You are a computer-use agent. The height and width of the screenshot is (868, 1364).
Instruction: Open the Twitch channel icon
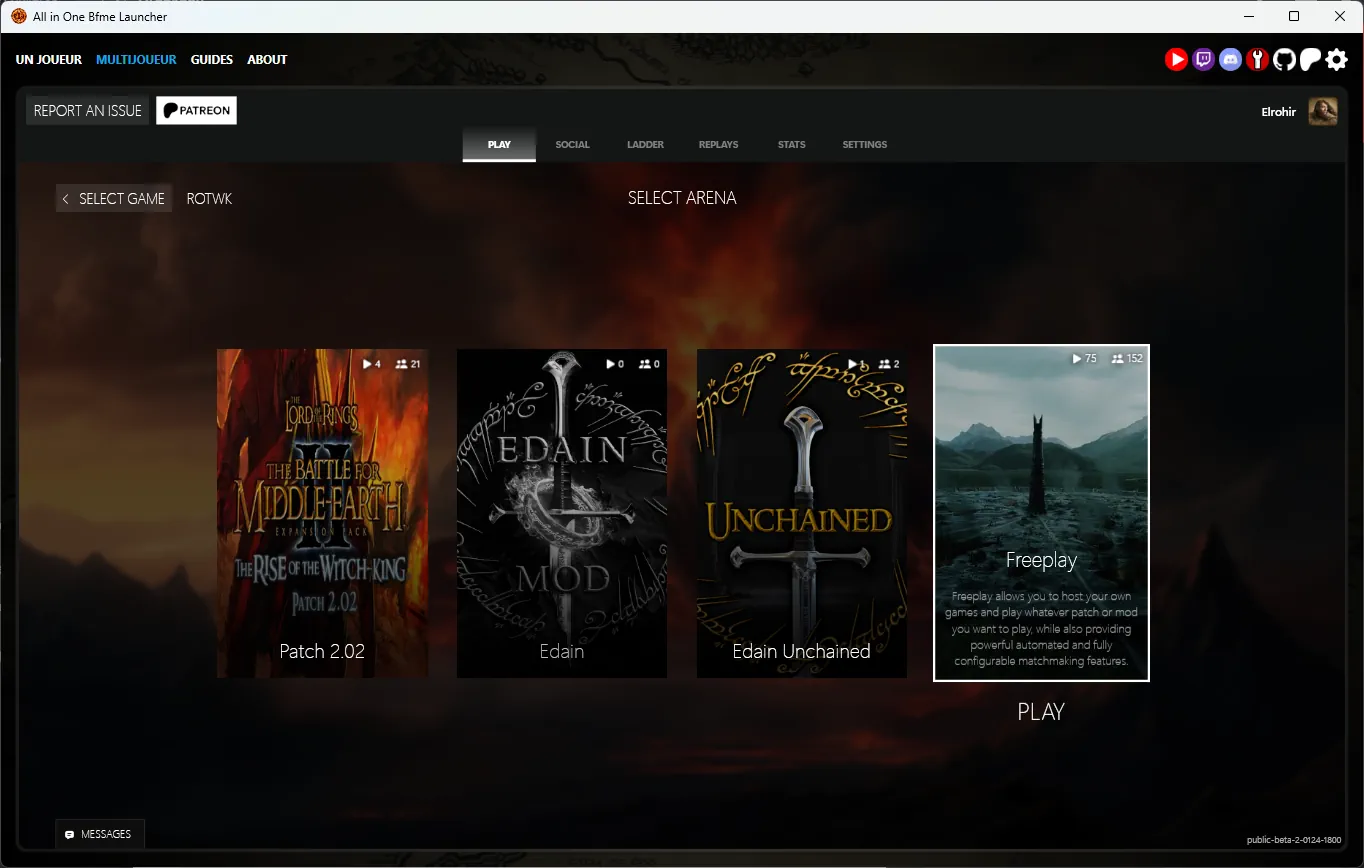pyautogui.click(x=1203, y=60)
